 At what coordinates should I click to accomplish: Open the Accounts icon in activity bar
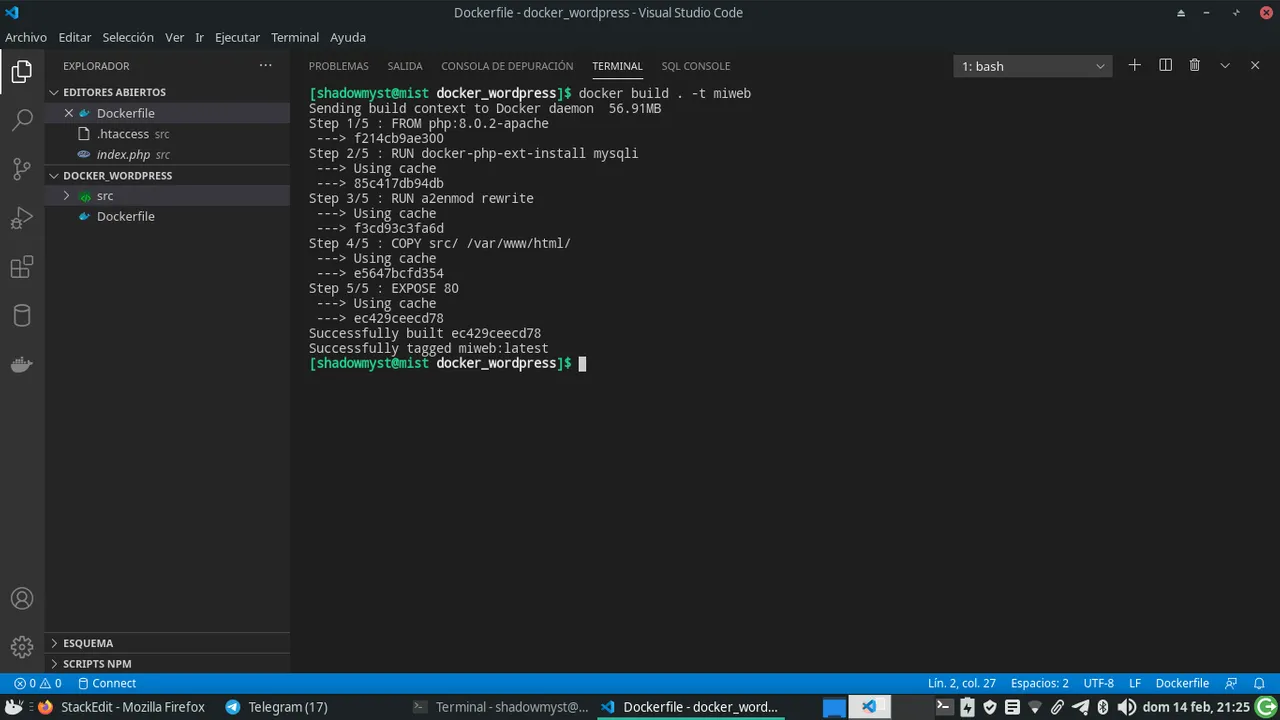coord(22,599)
